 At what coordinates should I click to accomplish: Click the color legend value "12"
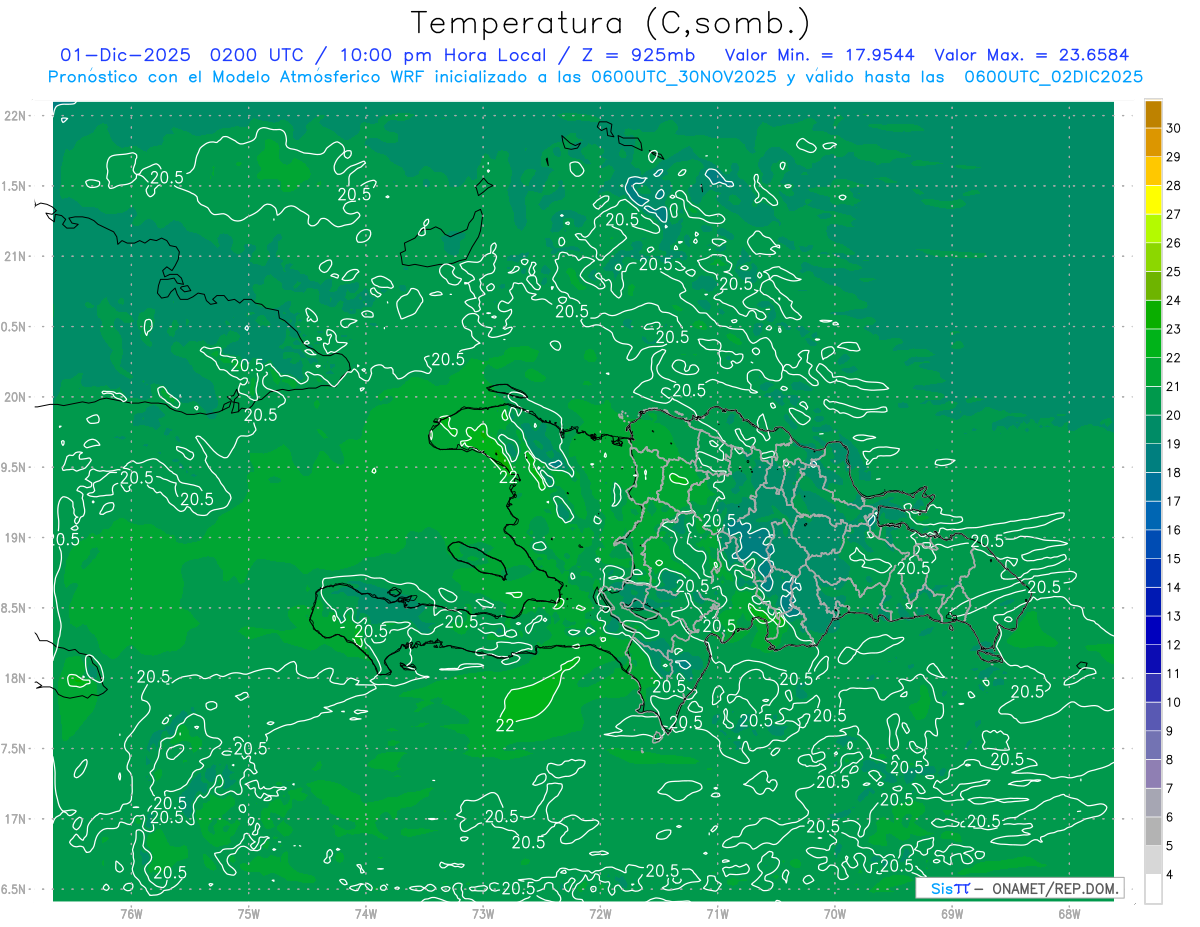pos(1173,645)
